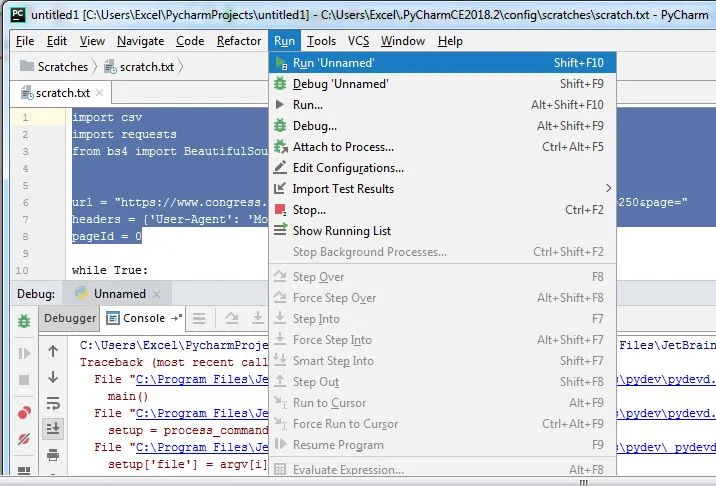This screenshot has width=716, height=486.
Task: Click the Run 'Unnamed' menu entry
Action: pyautogui.click(x=442, y=63)
